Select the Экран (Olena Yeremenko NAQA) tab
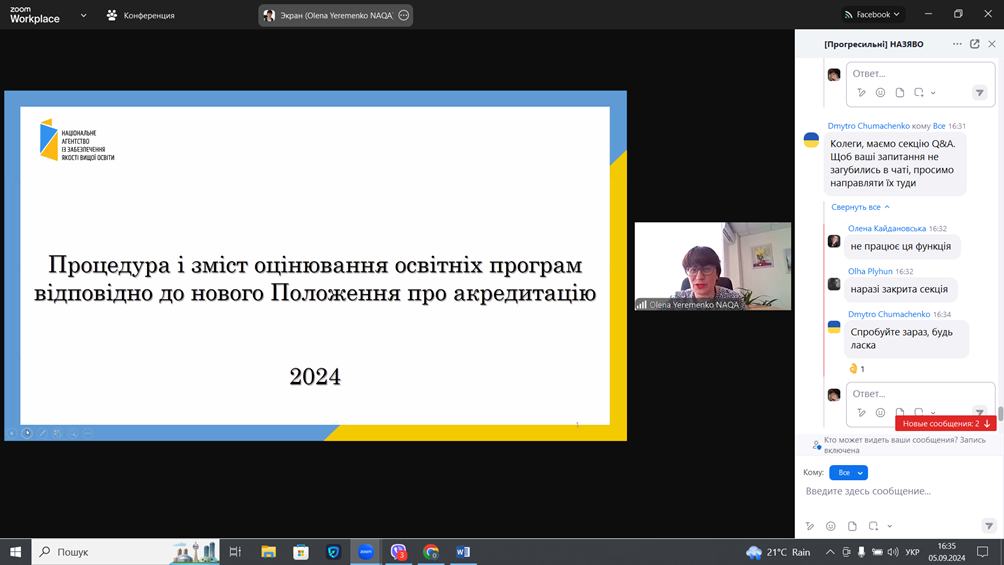1004x565 pixels. click(x=330, y=15)
